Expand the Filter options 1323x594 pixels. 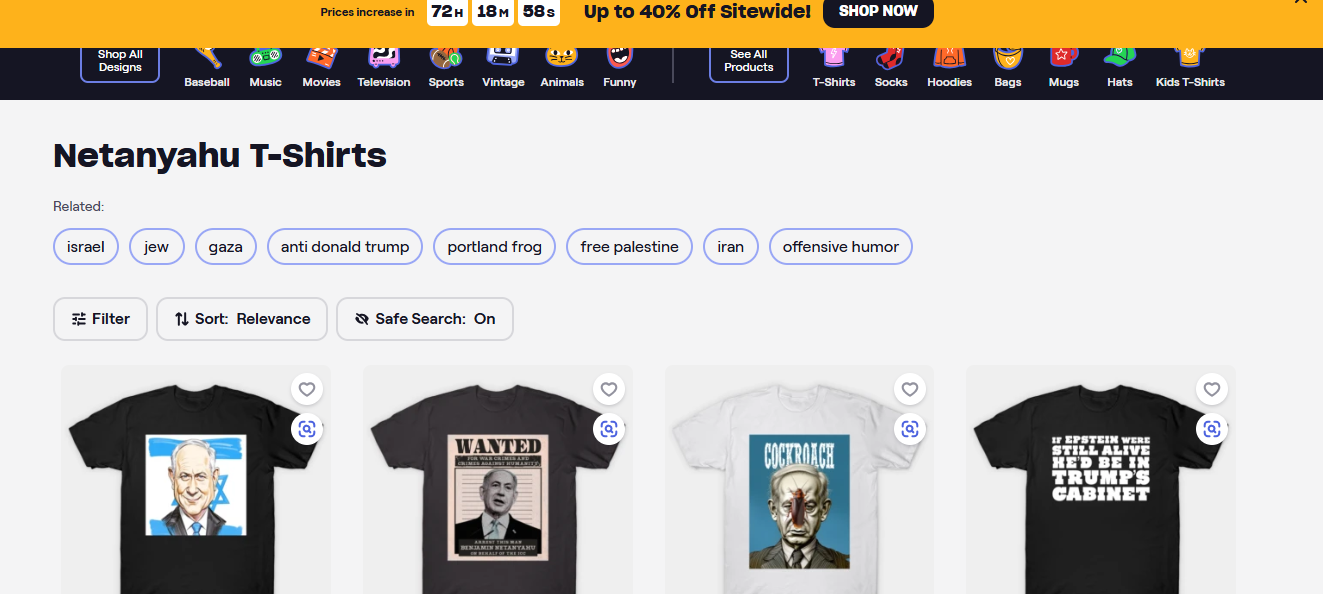coord(100,319)
